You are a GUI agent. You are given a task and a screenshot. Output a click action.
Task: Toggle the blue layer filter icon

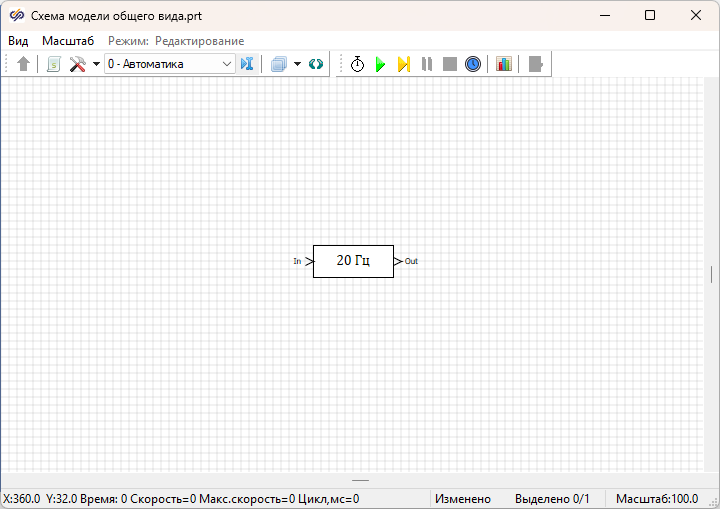coord(248,64)
